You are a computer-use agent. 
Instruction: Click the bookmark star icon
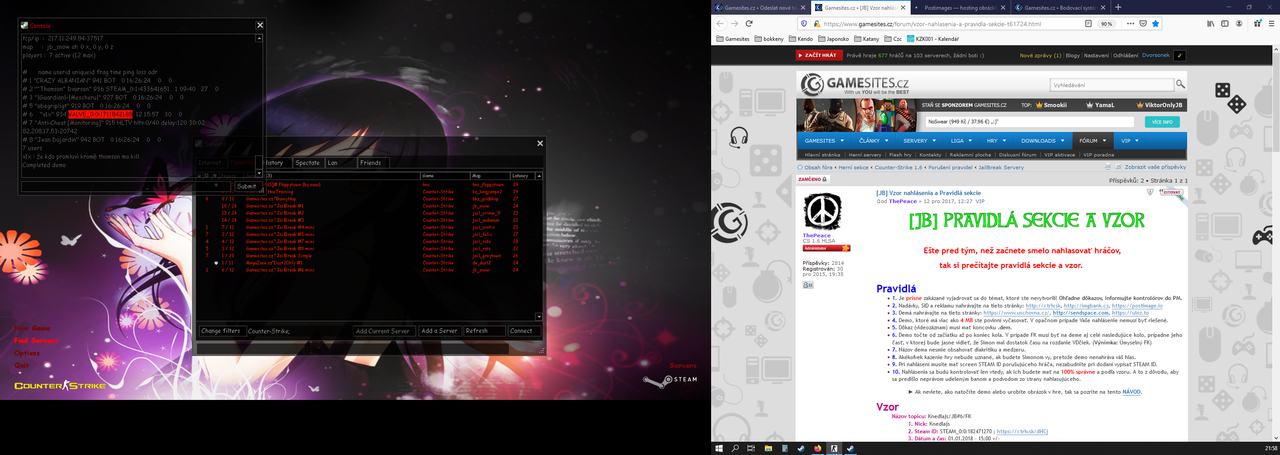pyautogui.click(x=1156, y=23)
